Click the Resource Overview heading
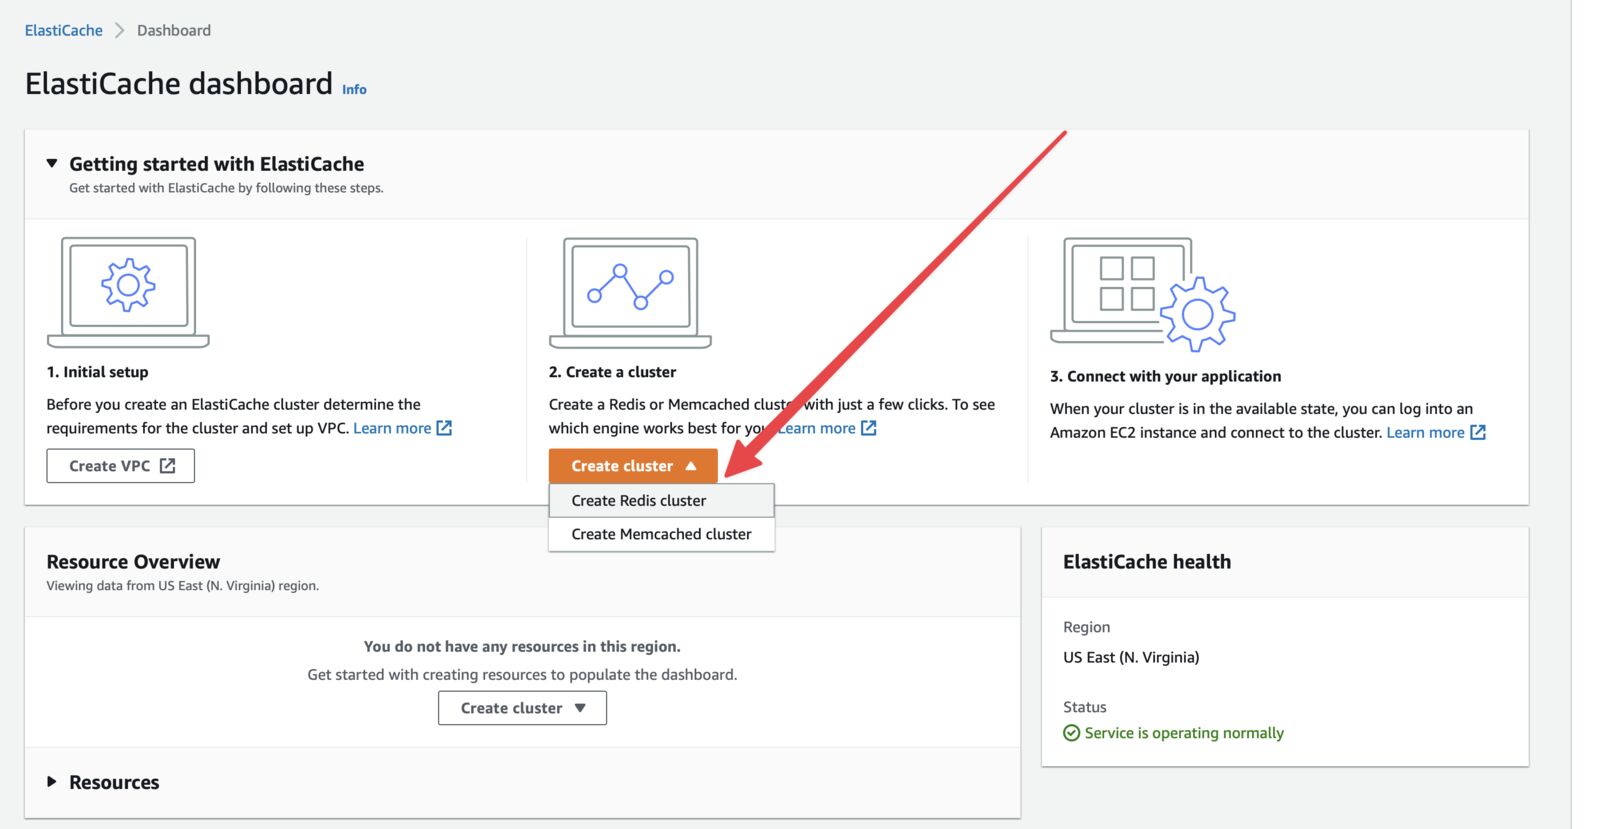 pos(133,562)
